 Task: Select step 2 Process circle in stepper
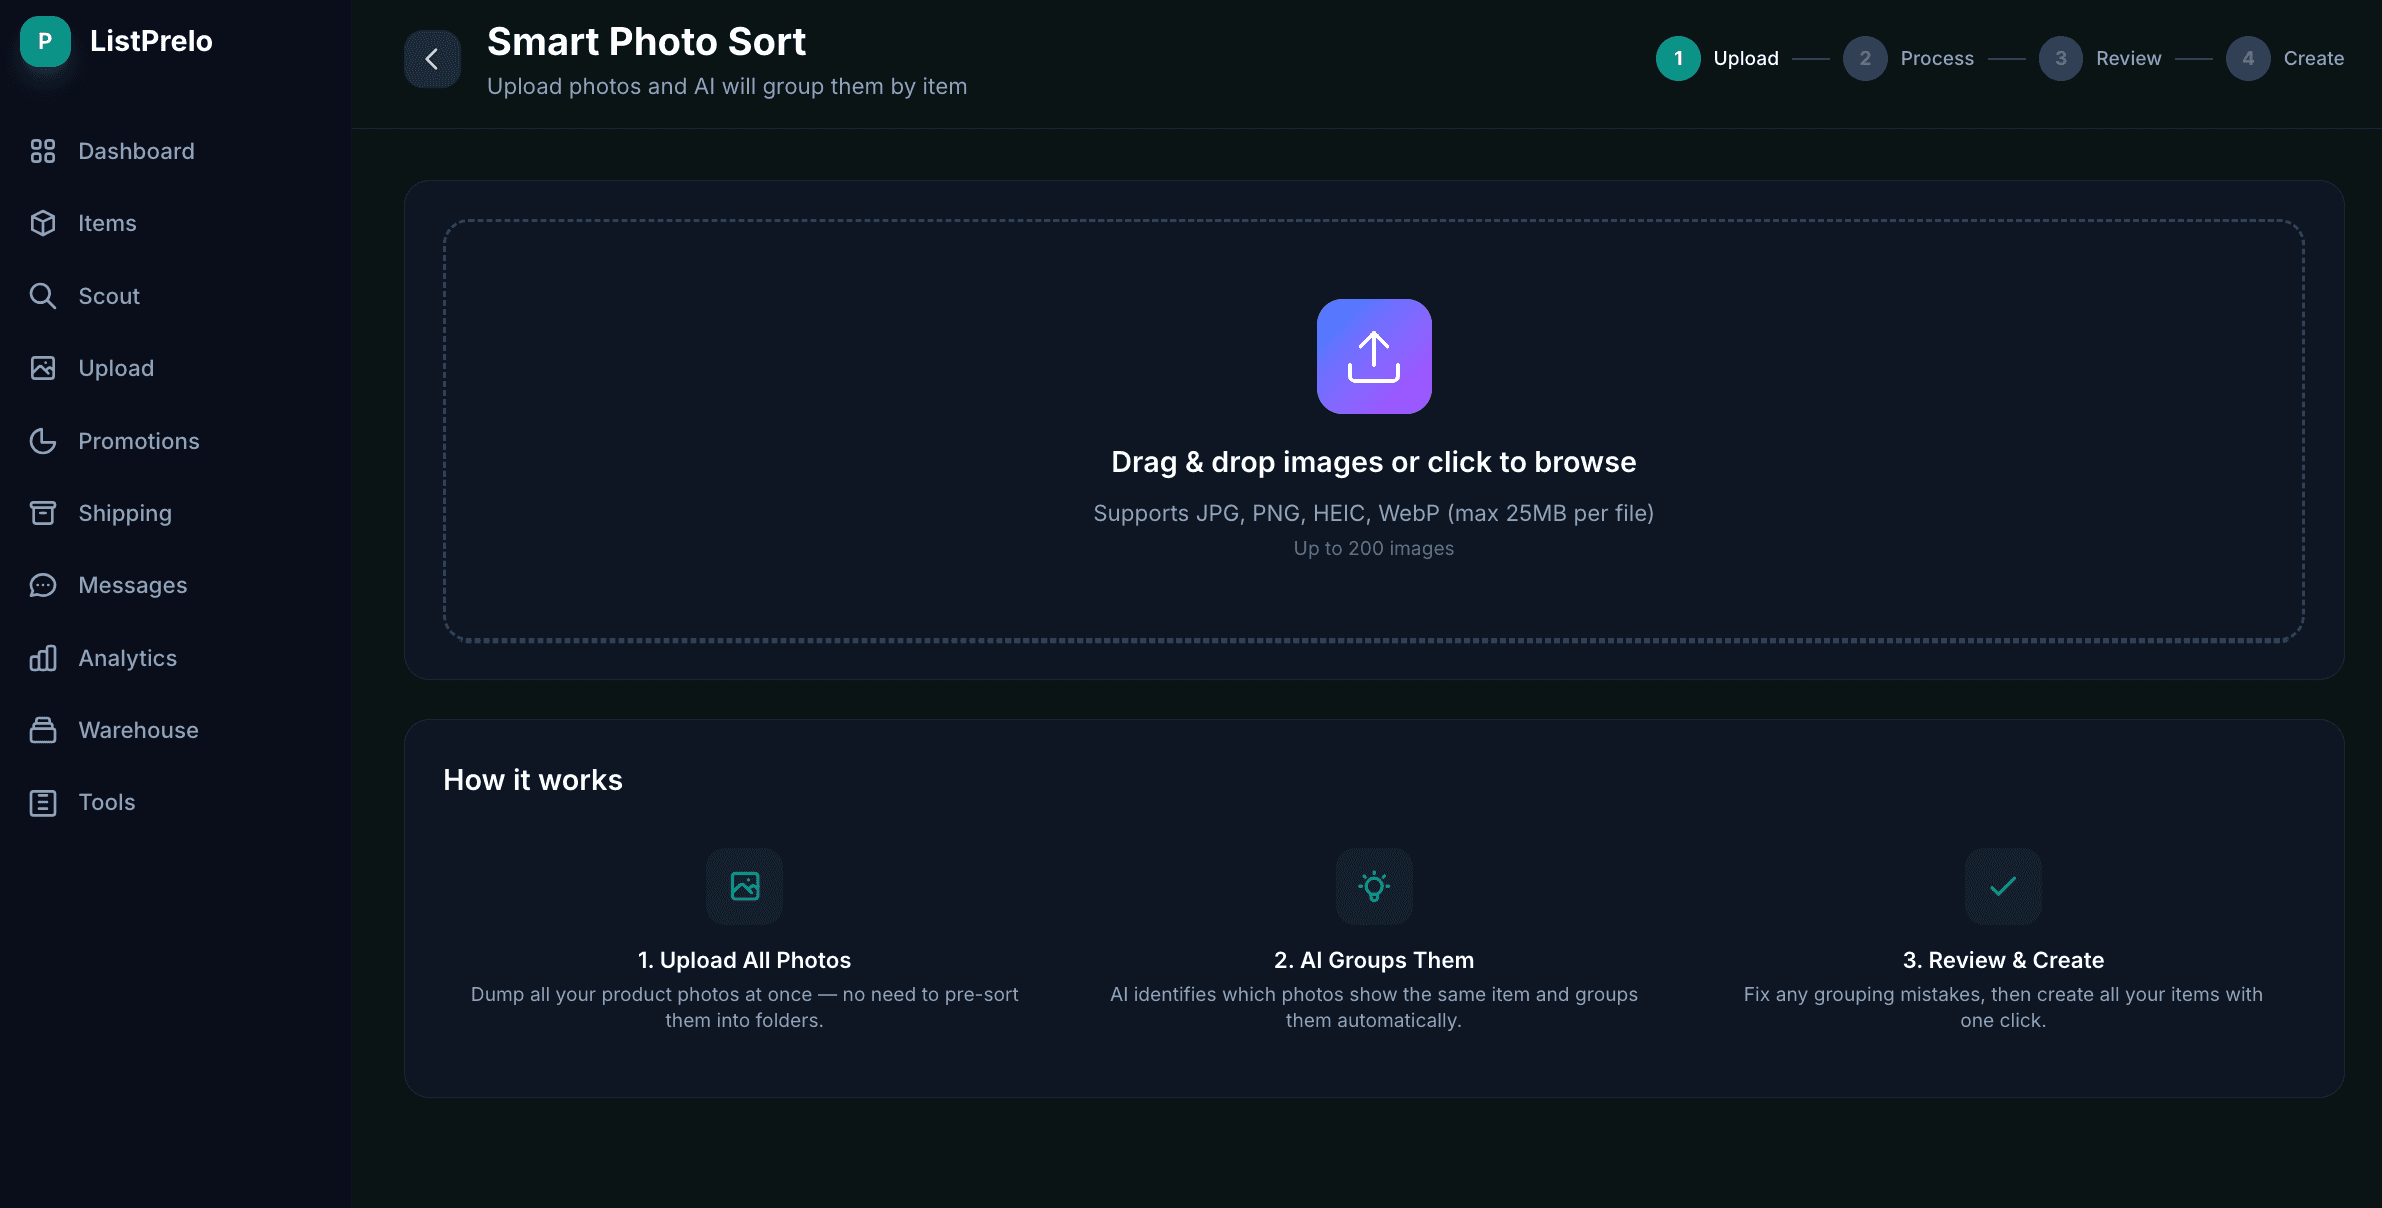pyautogui.click(x=1865, y=58)
